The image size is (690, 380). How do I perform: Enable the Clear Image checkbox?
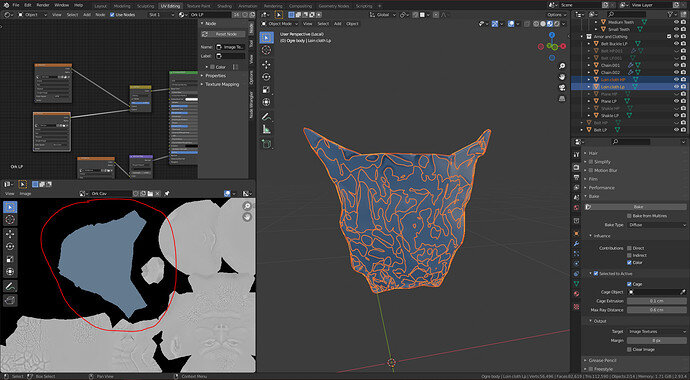[x=629, y=349]
